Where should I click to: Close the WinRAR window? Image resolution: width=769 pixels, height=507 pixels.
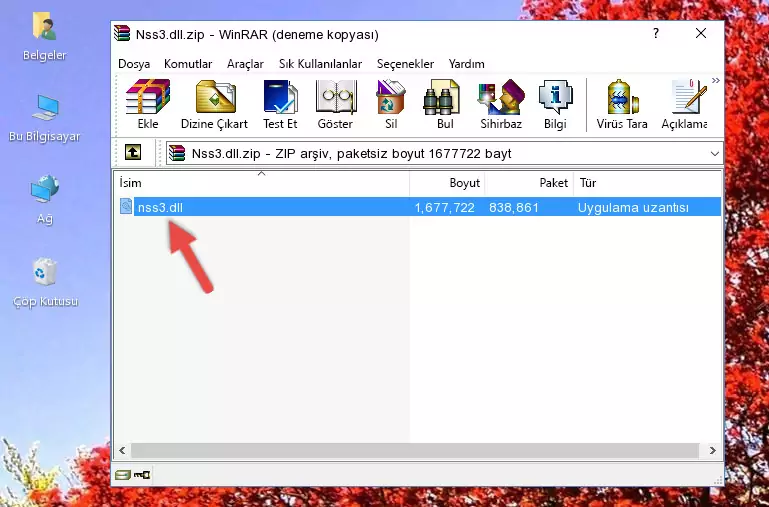pos(701,33)
